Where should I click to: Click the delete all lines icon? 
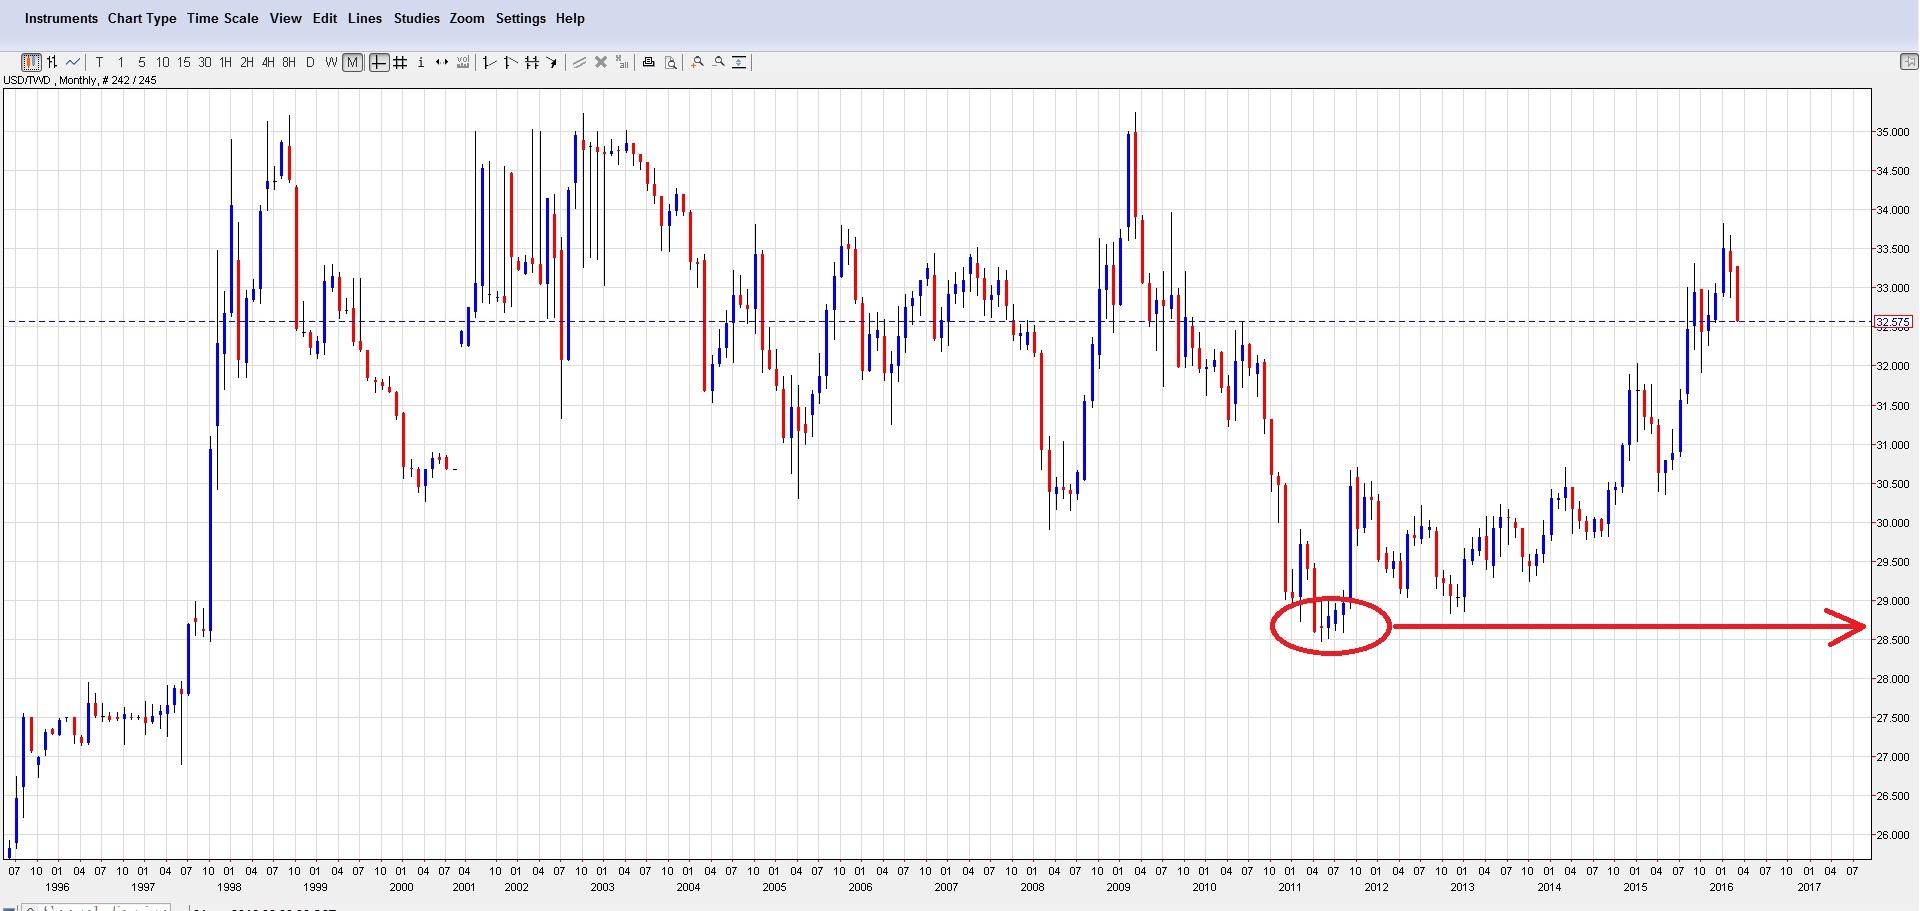point(622,62)
